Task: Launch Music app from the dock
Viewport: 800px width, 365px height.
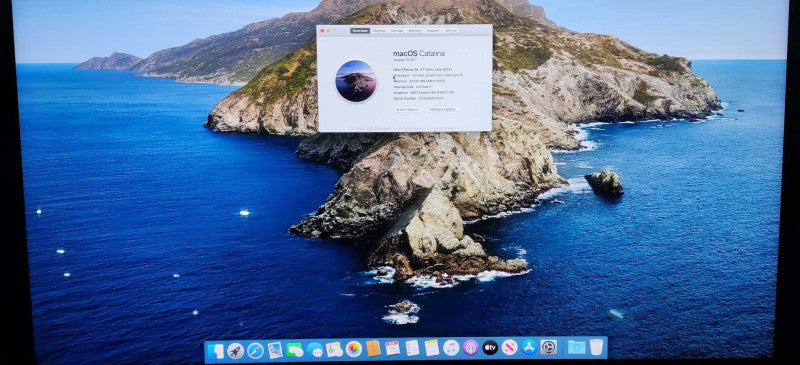Action: click(x=451, y=348)
